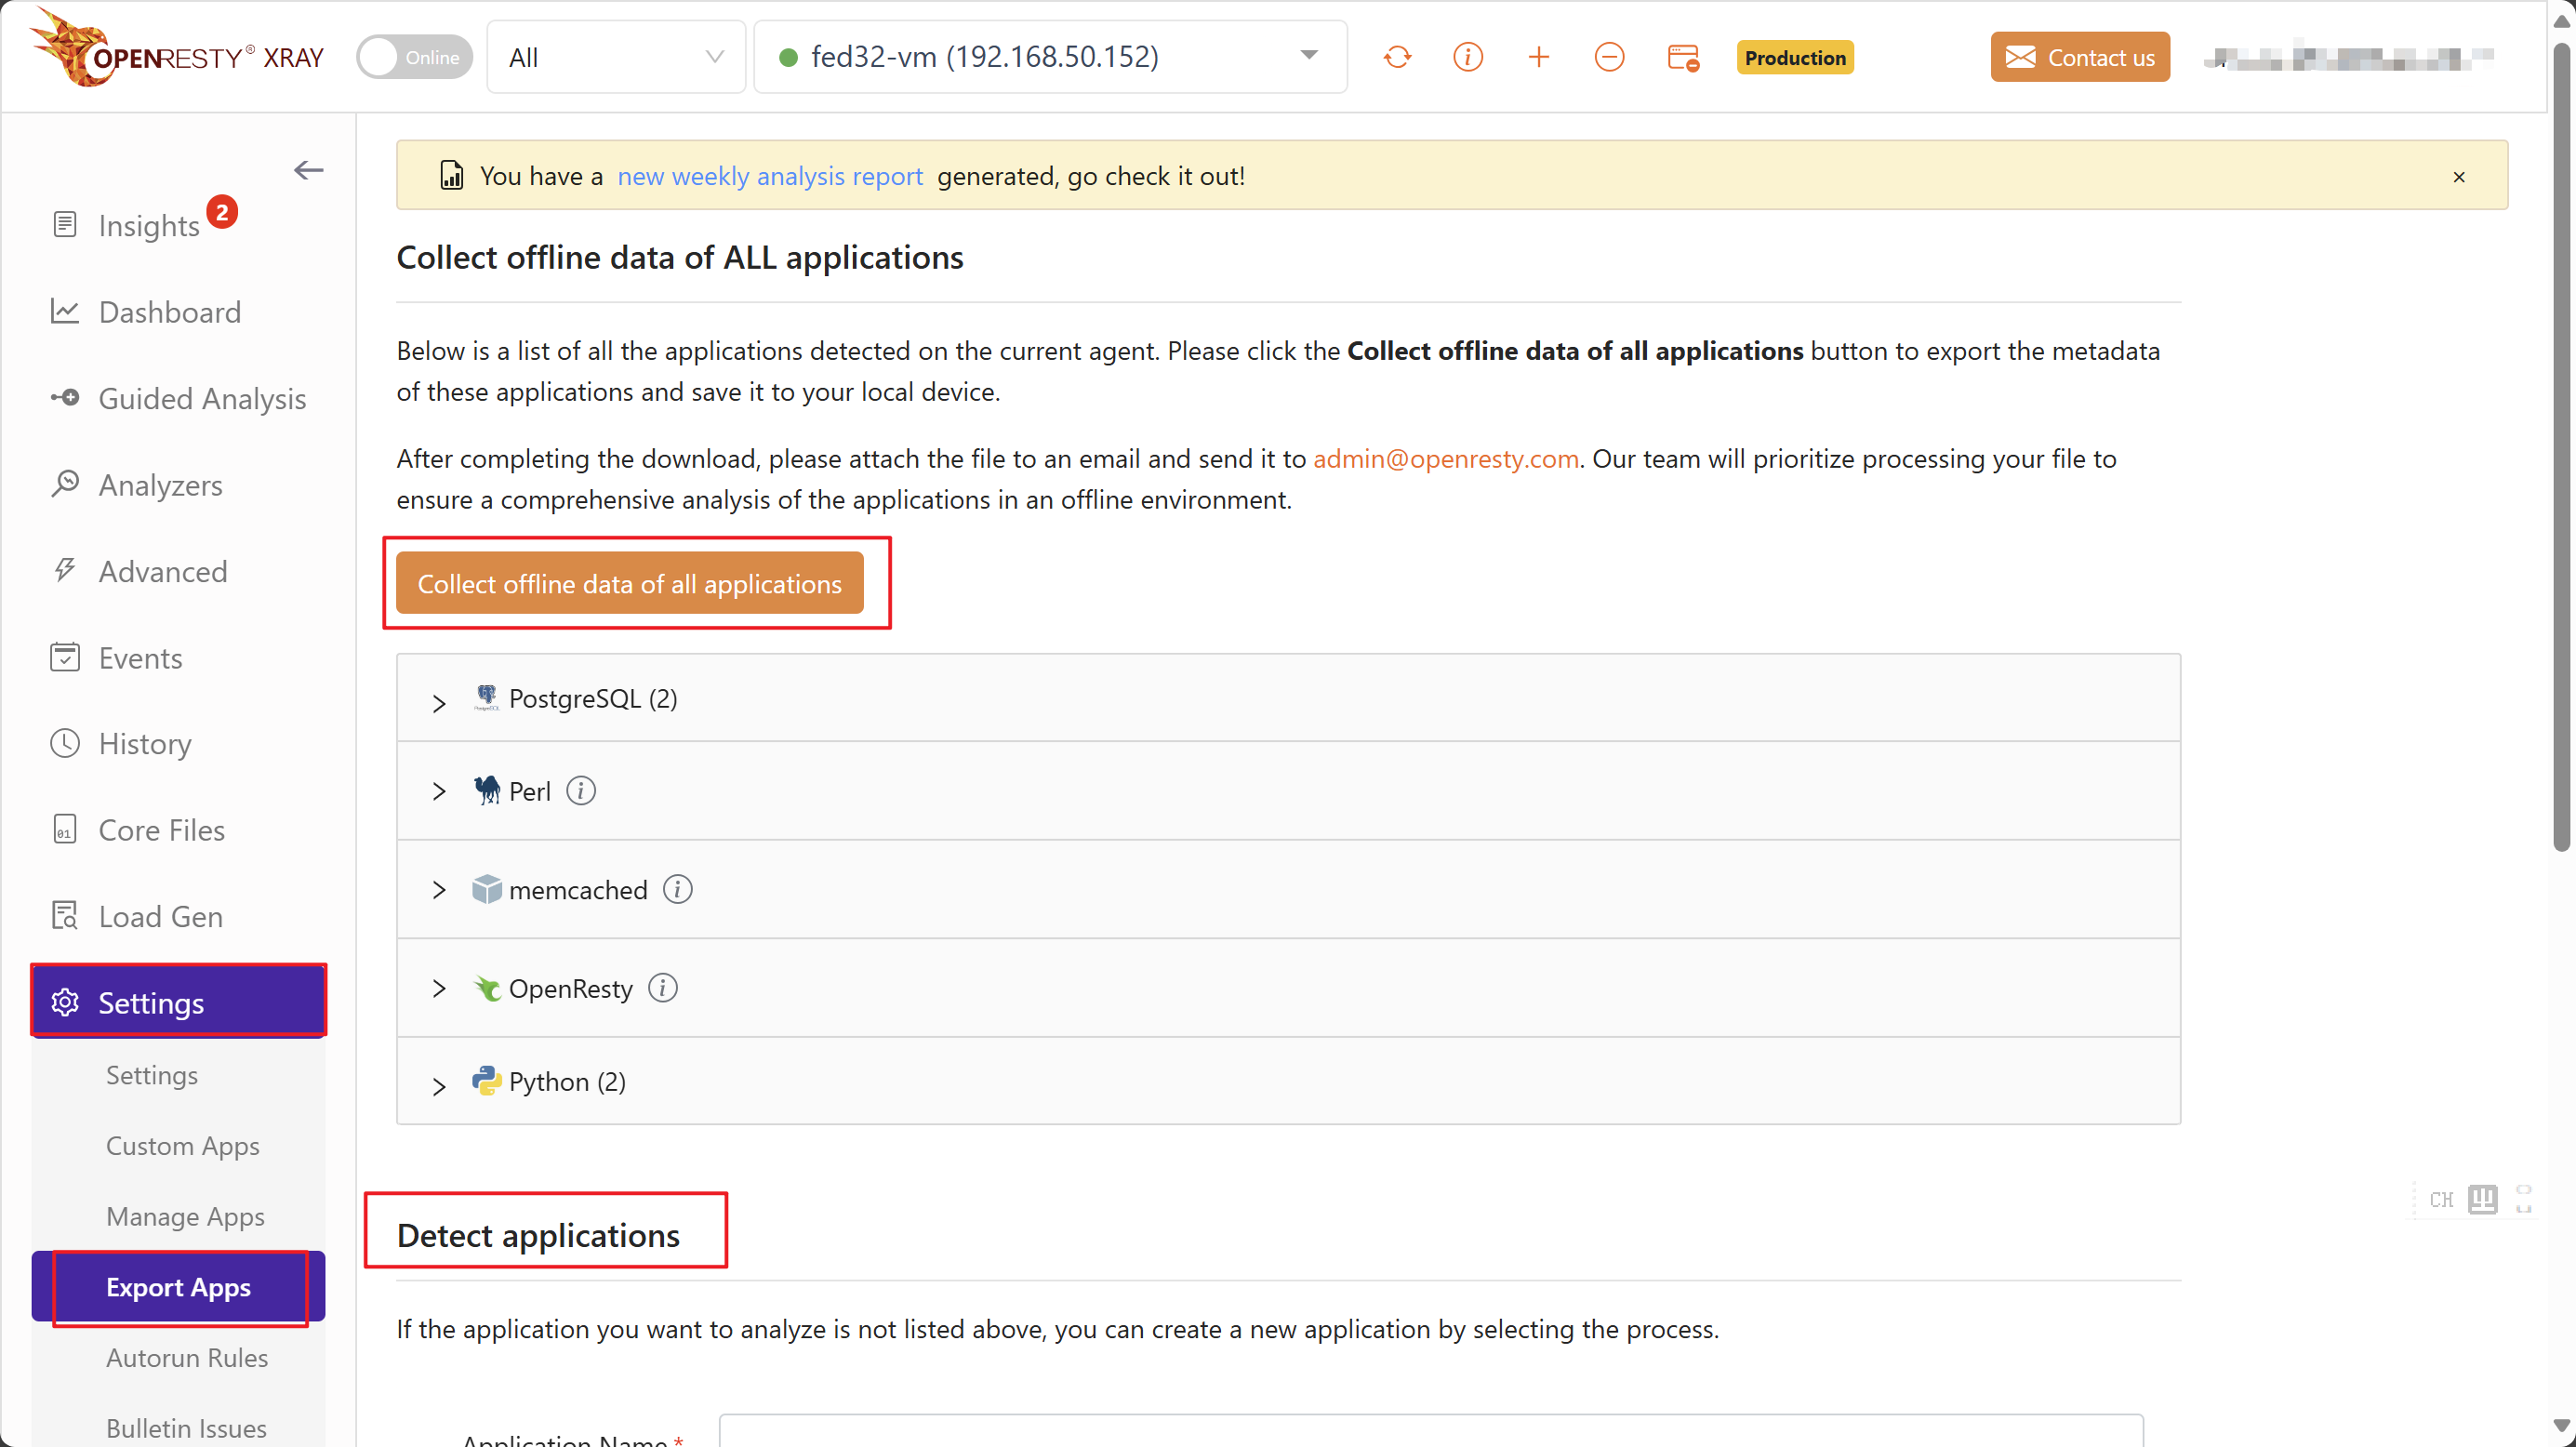Click the report document icon in the banner

451,175
